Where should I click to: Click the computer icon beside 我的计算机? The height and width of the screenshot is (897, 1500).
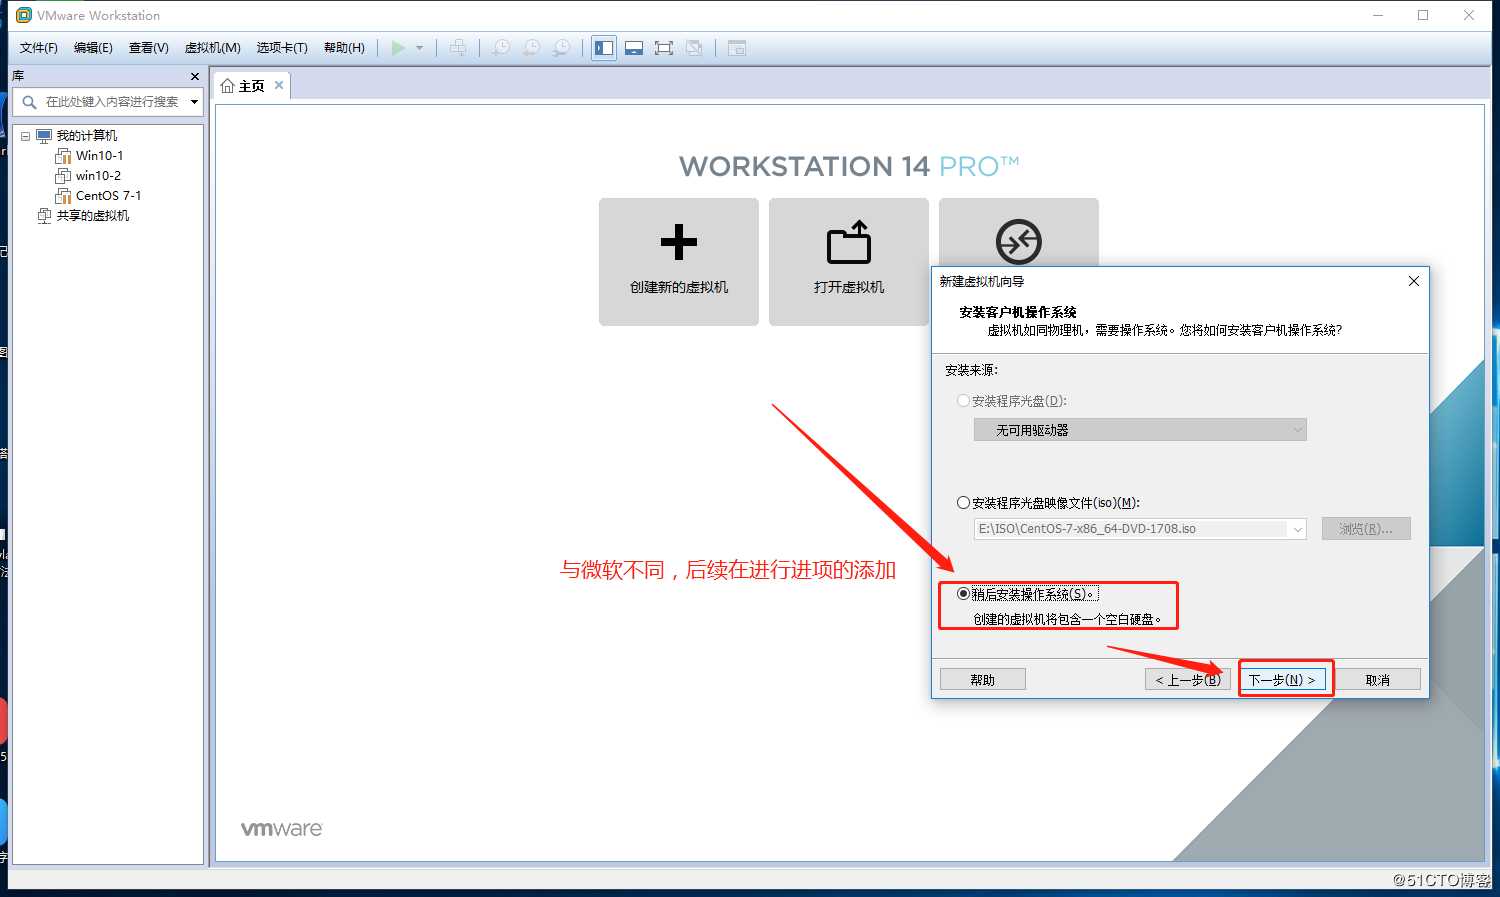pos(44,136)
